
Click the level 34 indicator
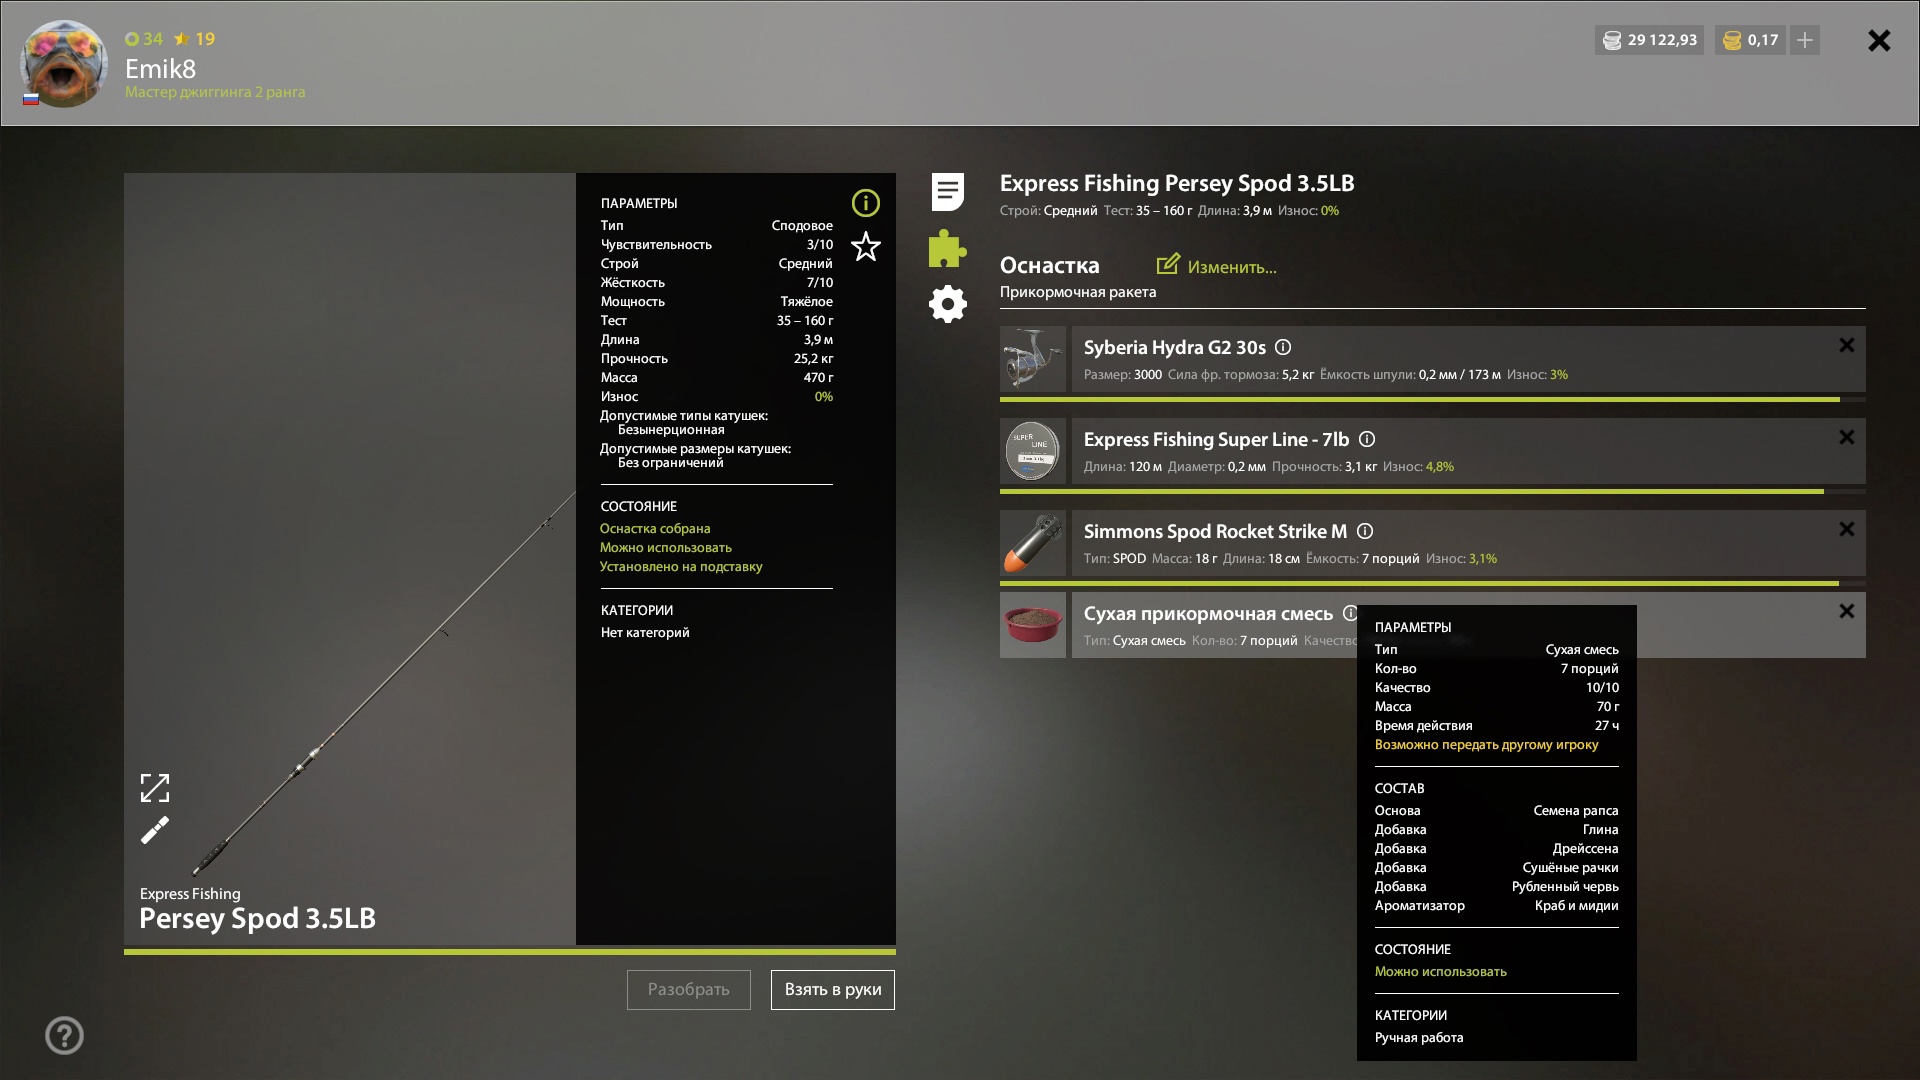(144, 39)
